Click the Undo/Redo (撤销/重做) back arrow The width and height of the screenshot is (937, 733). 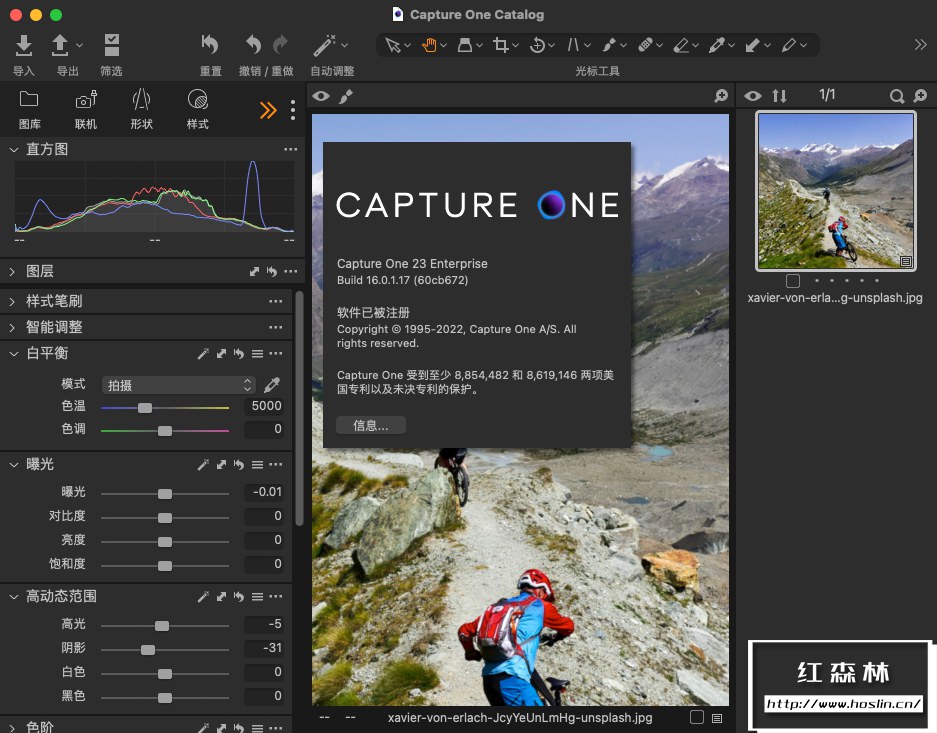pyautogui.click(x=253, y=45)
